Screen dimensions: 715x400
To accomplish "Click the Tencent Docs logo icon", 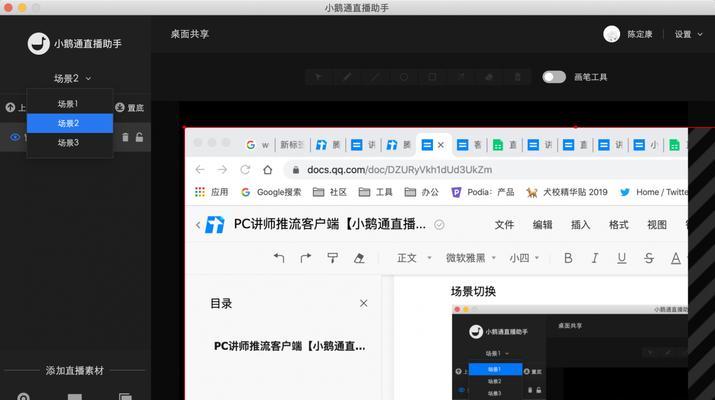I will tap(215, 224).
